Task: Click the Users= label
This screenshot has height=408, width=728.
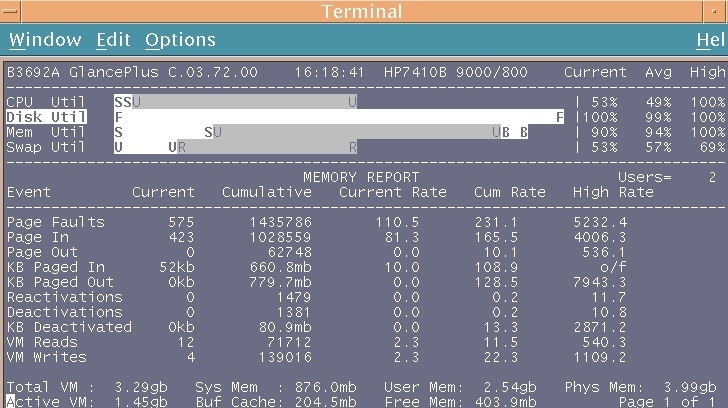Action: pyautogui.click(x=644, y=177)
